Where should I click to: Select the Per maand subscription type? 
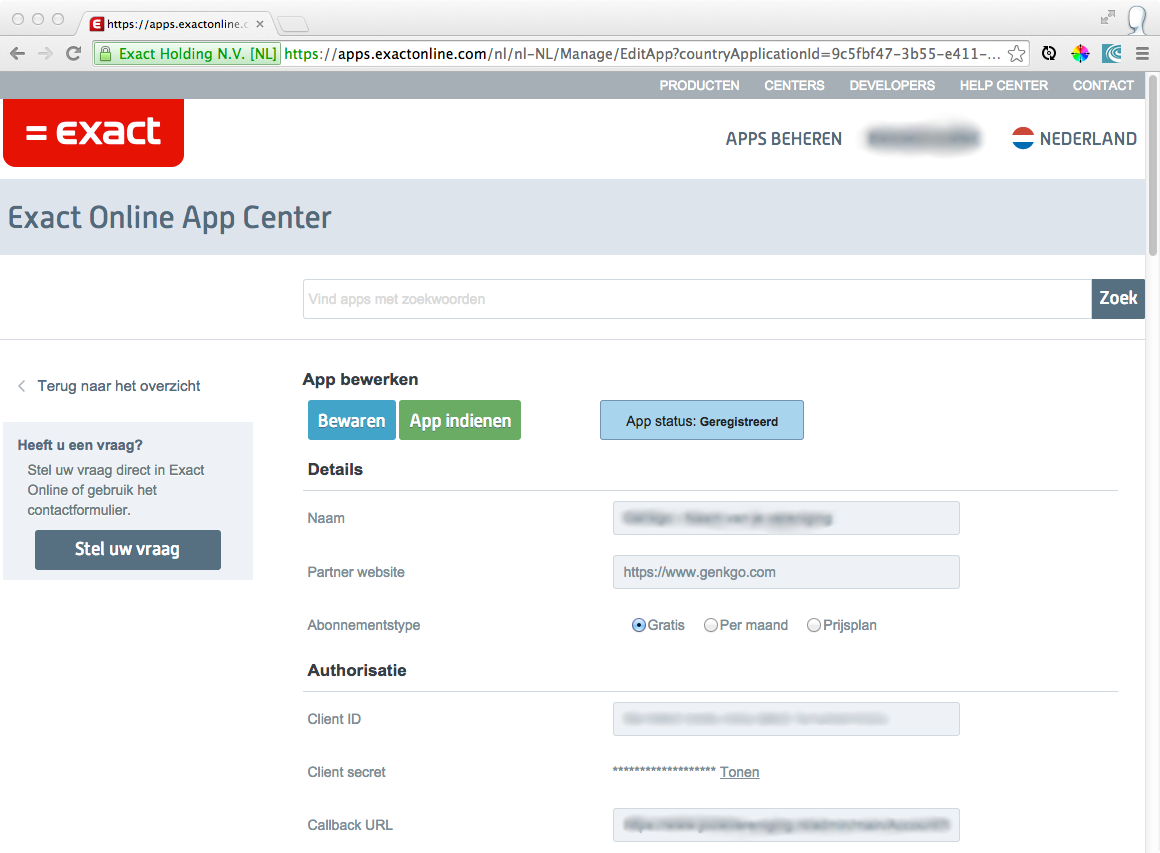710,625
